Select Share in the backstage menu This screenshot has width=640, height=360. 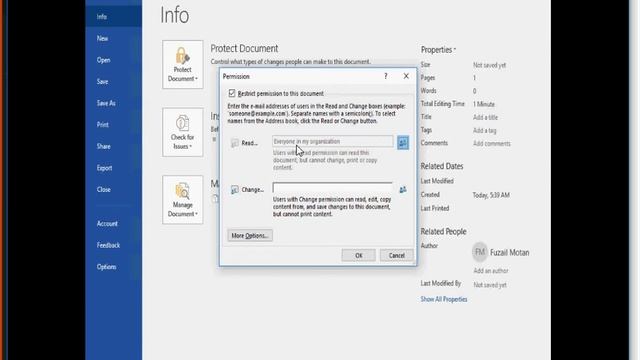click(x=114, y=147)
